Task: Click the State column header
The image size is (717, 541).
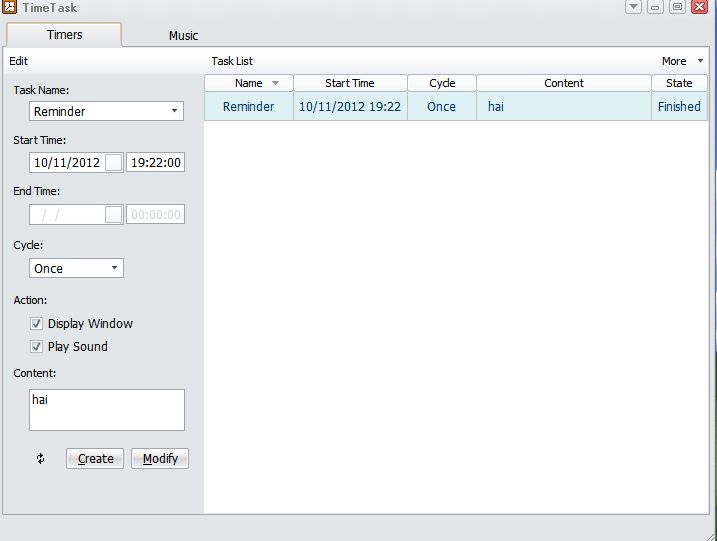Action: [x=680, y=83]
